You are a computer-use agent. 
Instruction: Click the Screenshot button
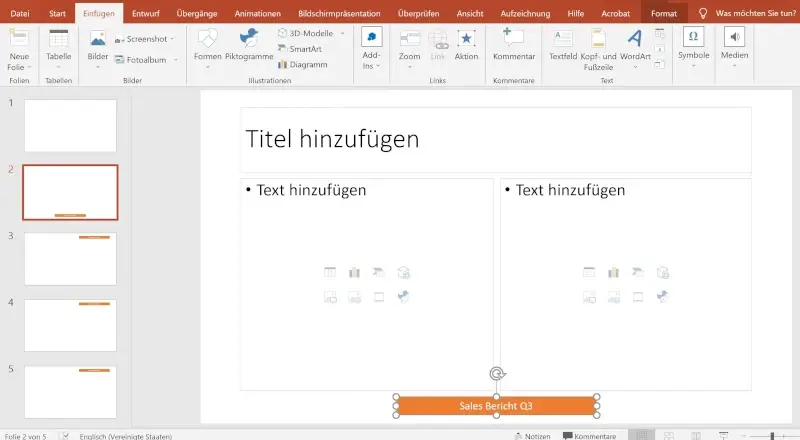(x=141, y=39)
